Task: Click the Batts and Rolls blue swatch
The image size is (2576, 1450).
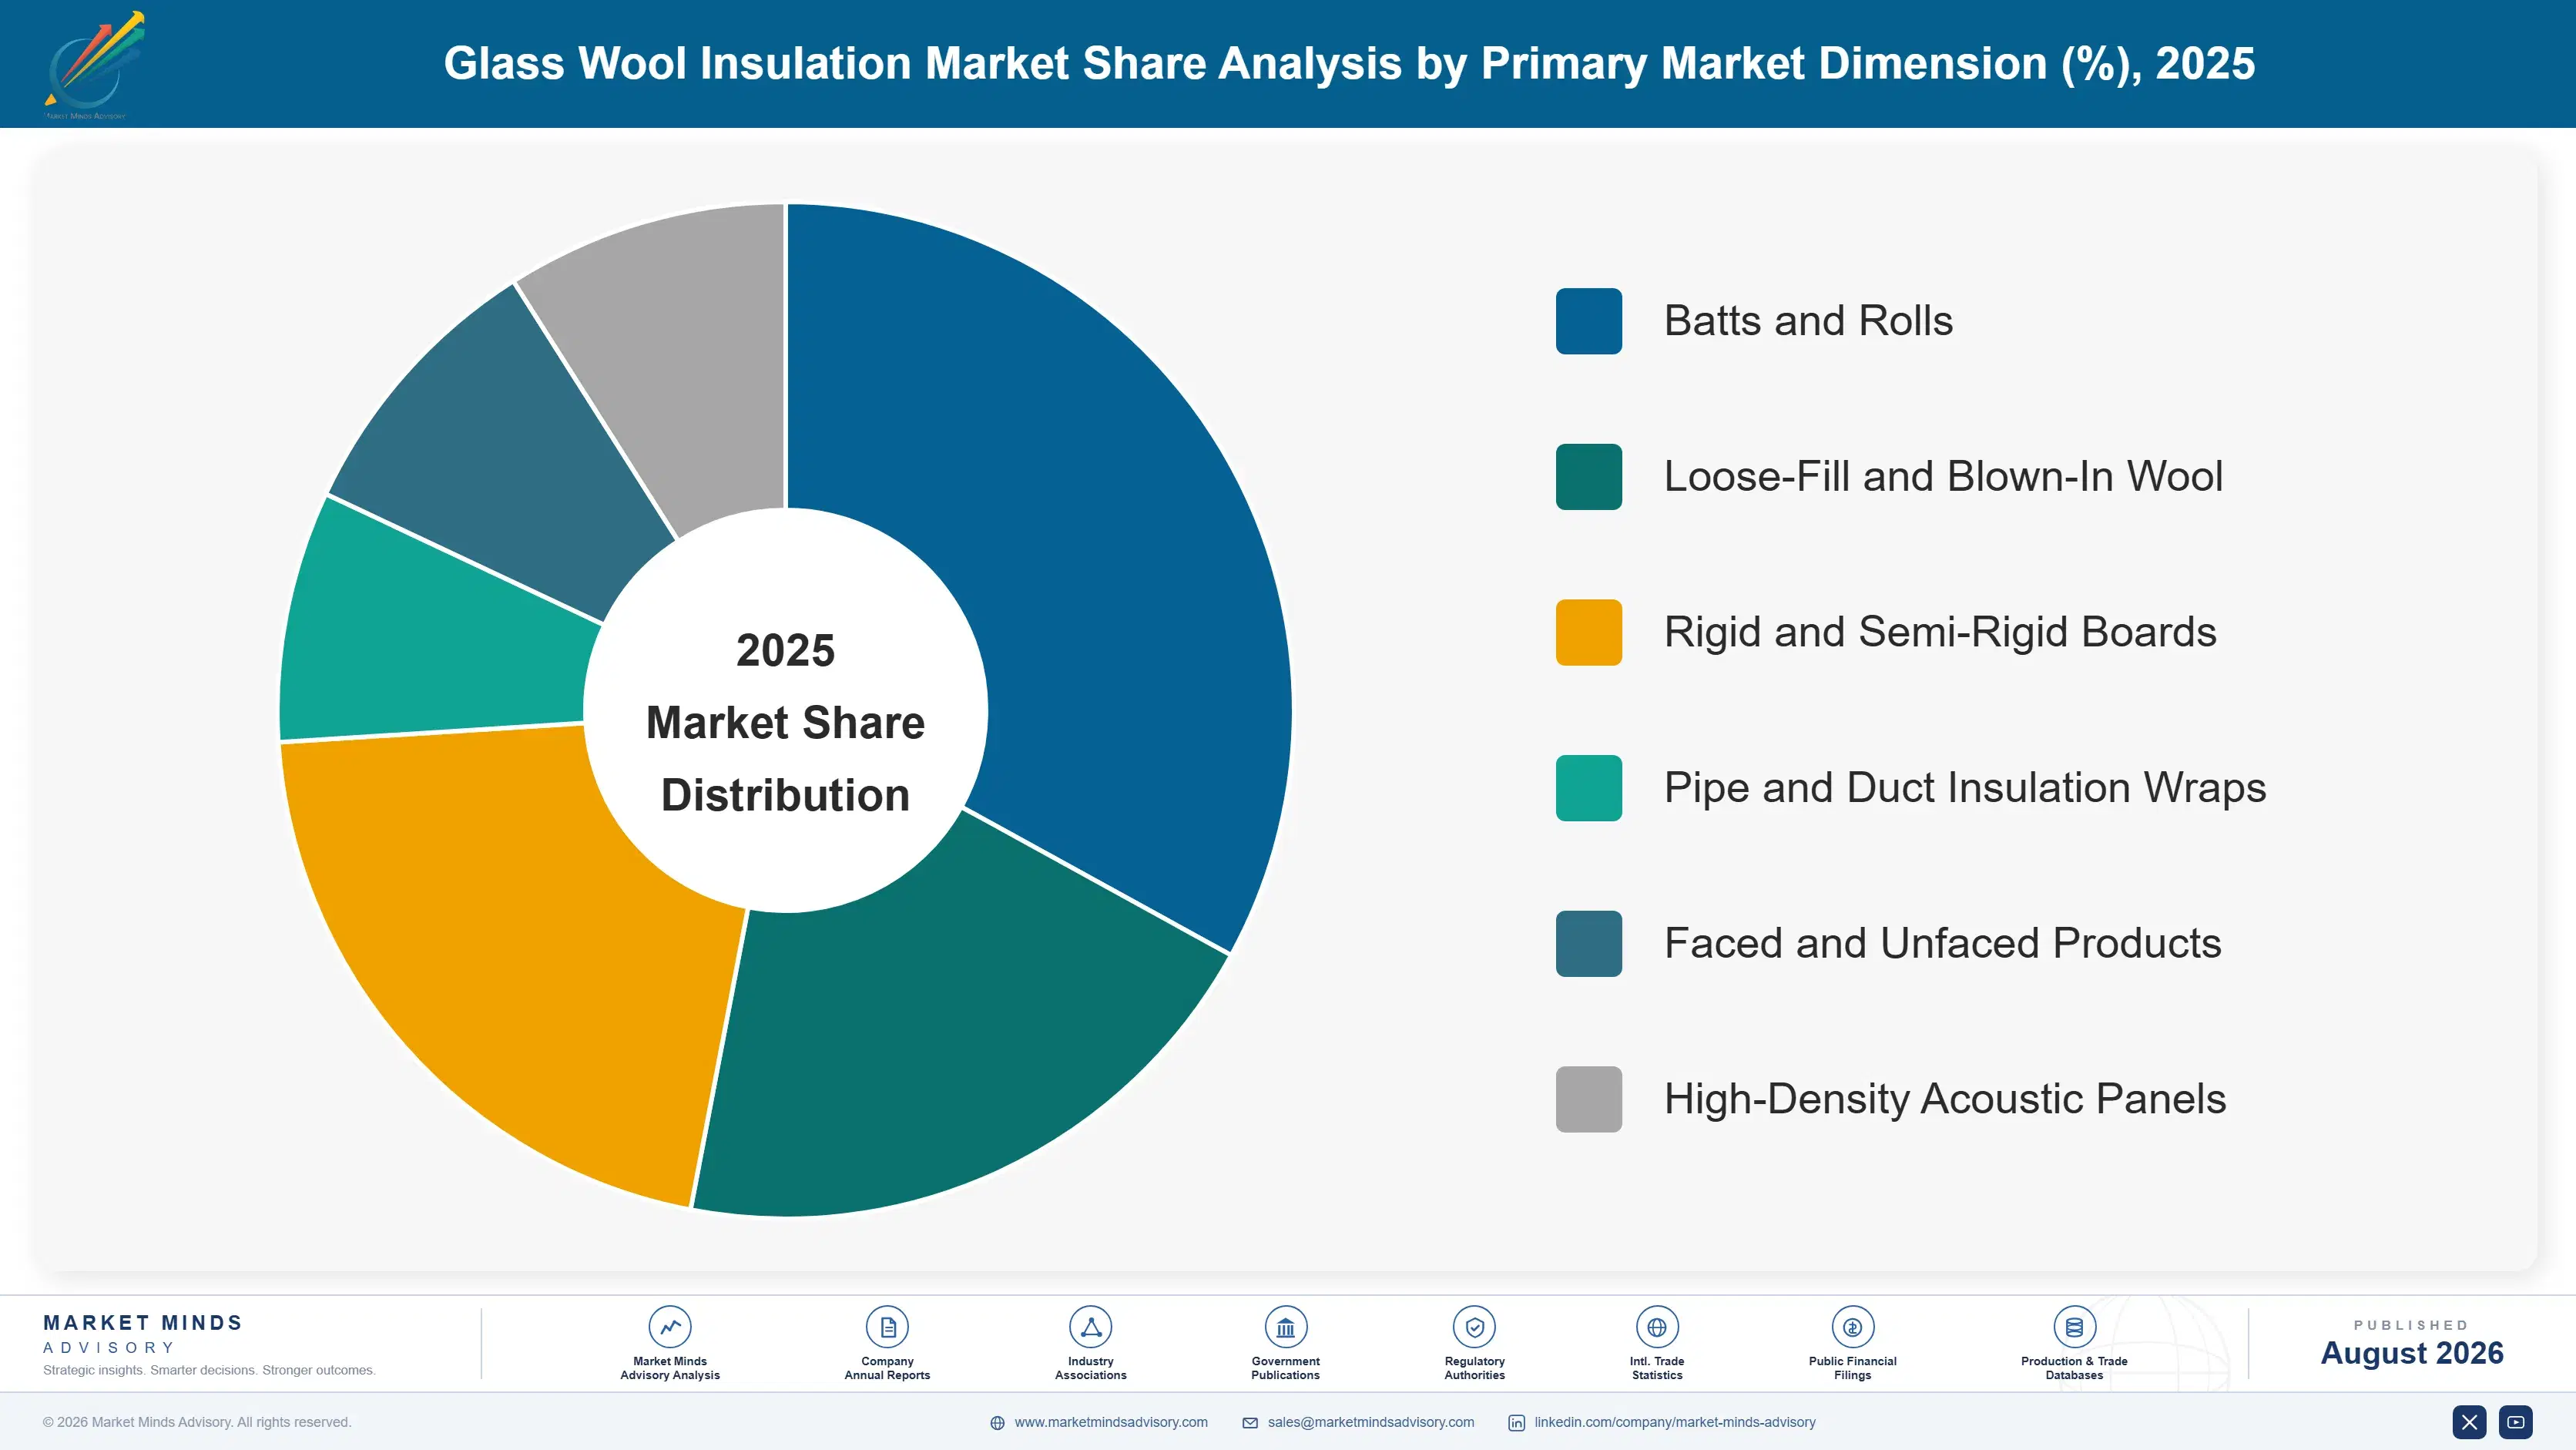Action: coord(1588,321)
